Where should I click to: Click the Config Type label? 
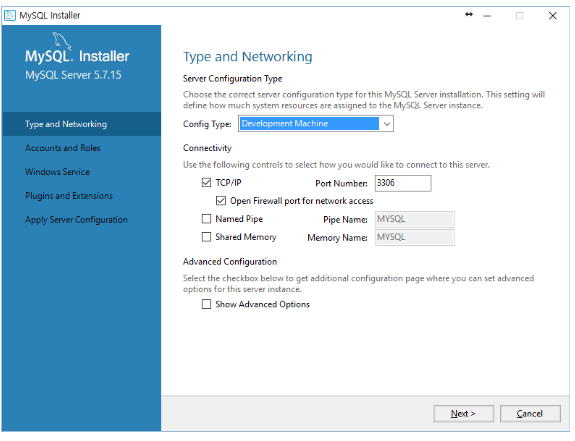coord(207,124)
